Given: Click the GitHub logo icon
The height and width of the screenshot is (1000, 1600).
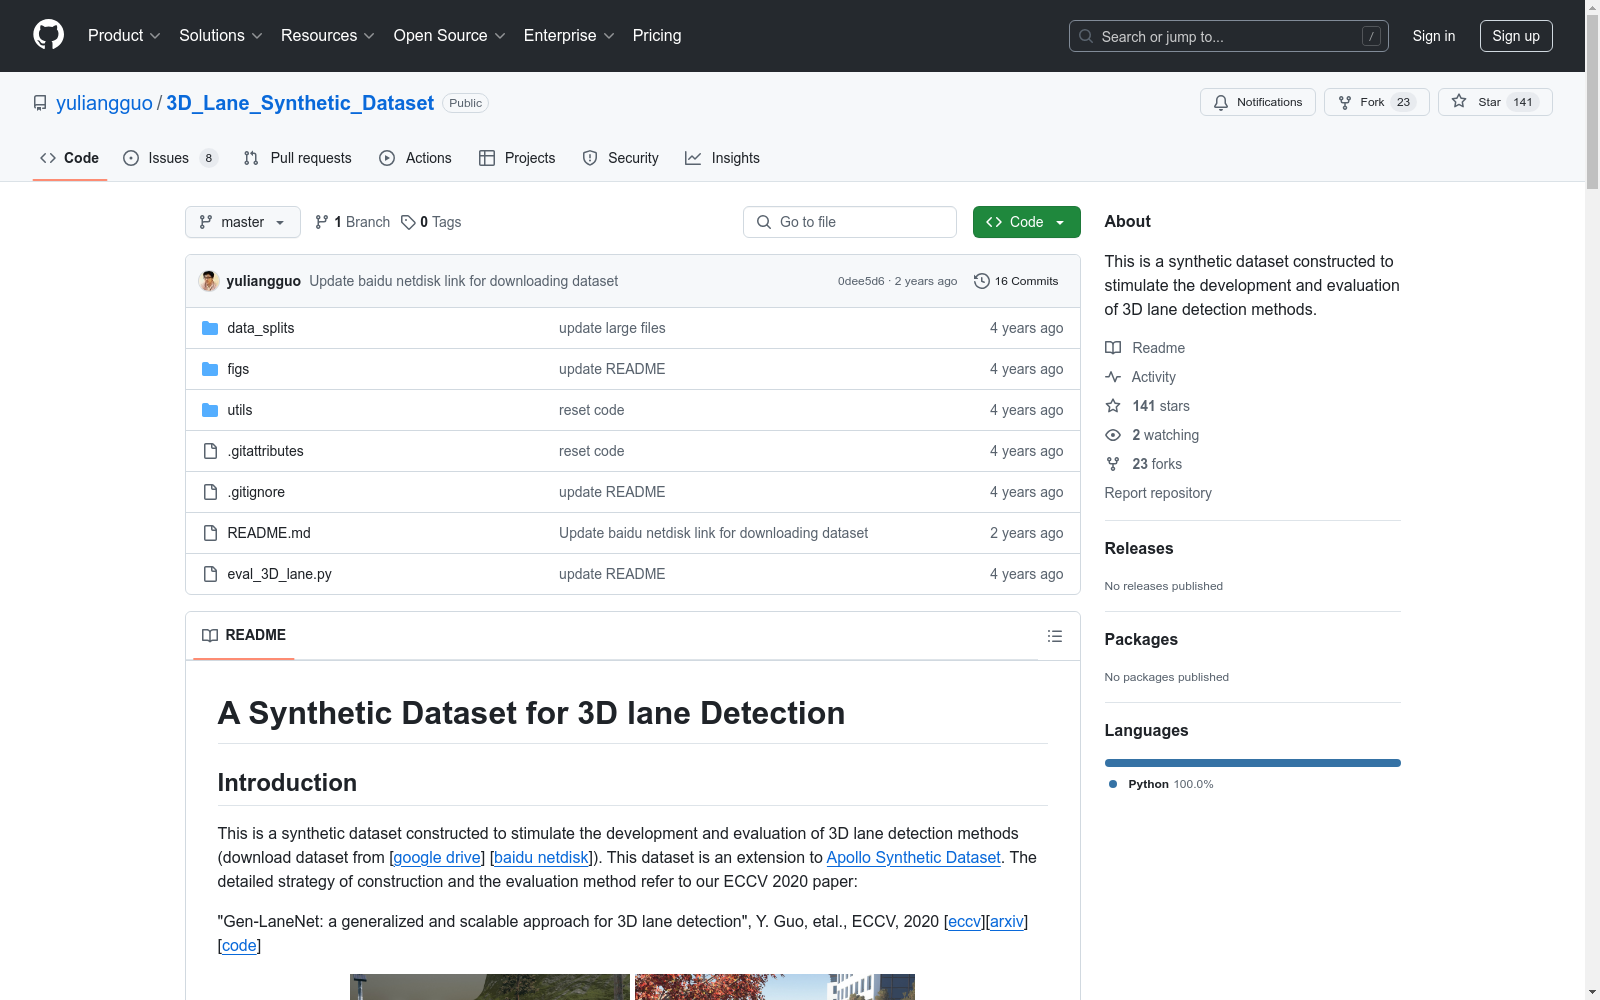Looking at the screenshot, I should [48, 35].
